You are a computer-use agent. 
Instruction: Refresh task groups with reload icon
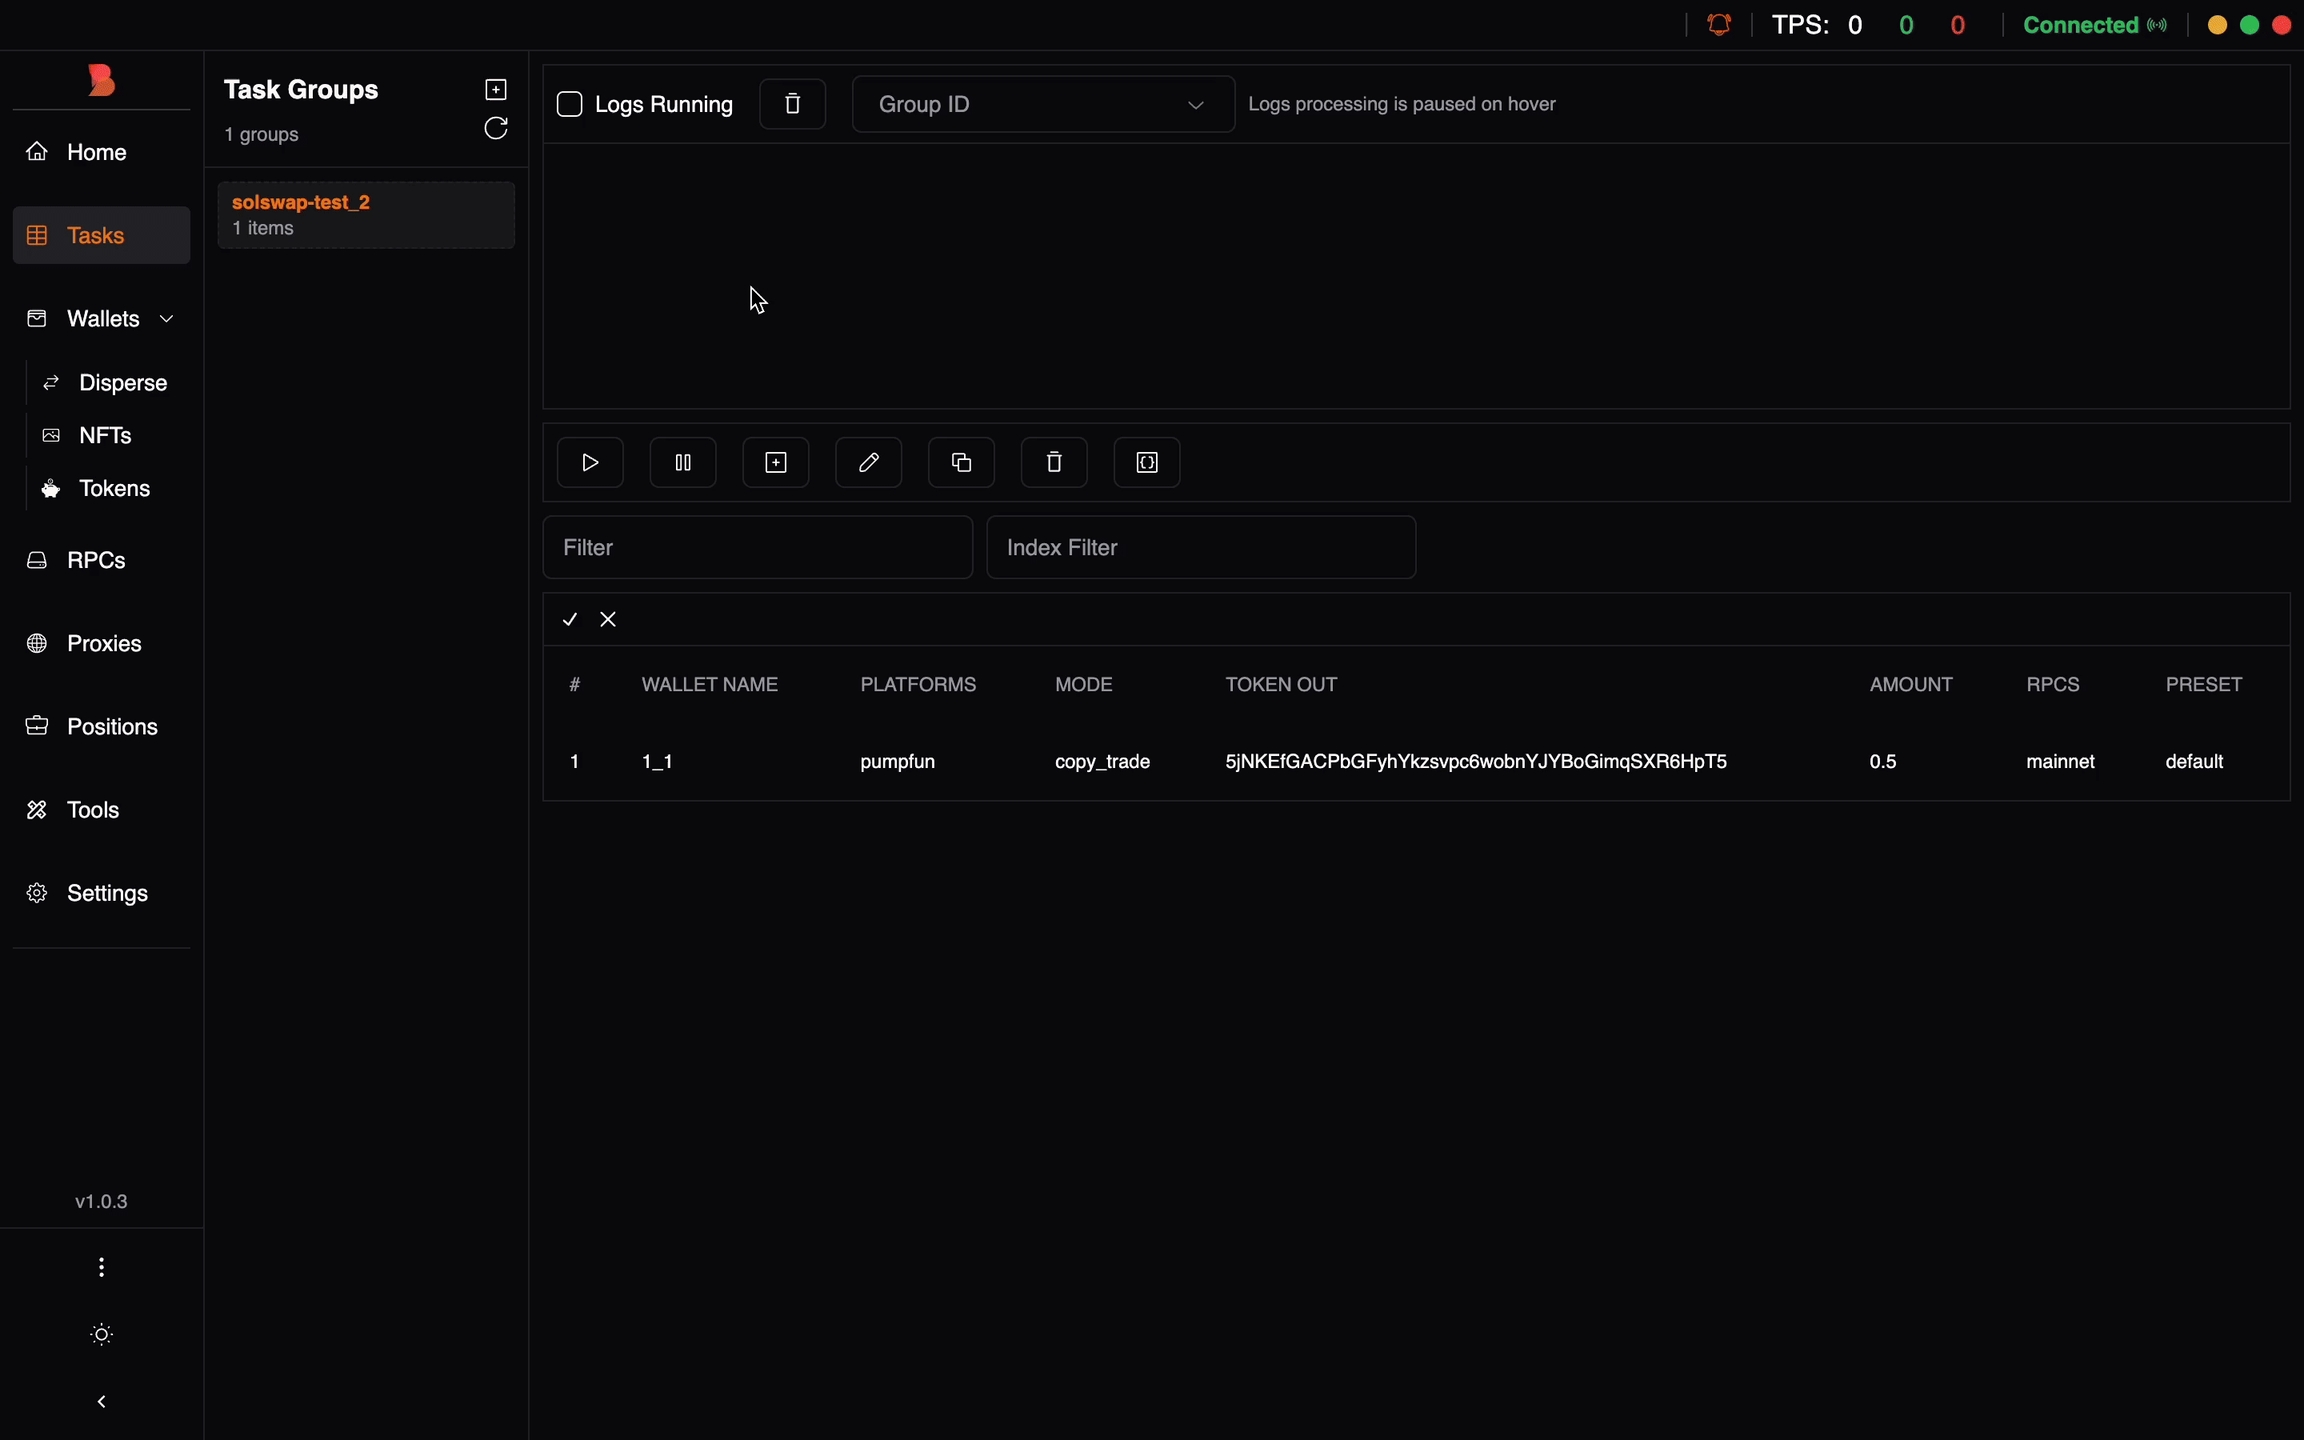coord(496,129)
